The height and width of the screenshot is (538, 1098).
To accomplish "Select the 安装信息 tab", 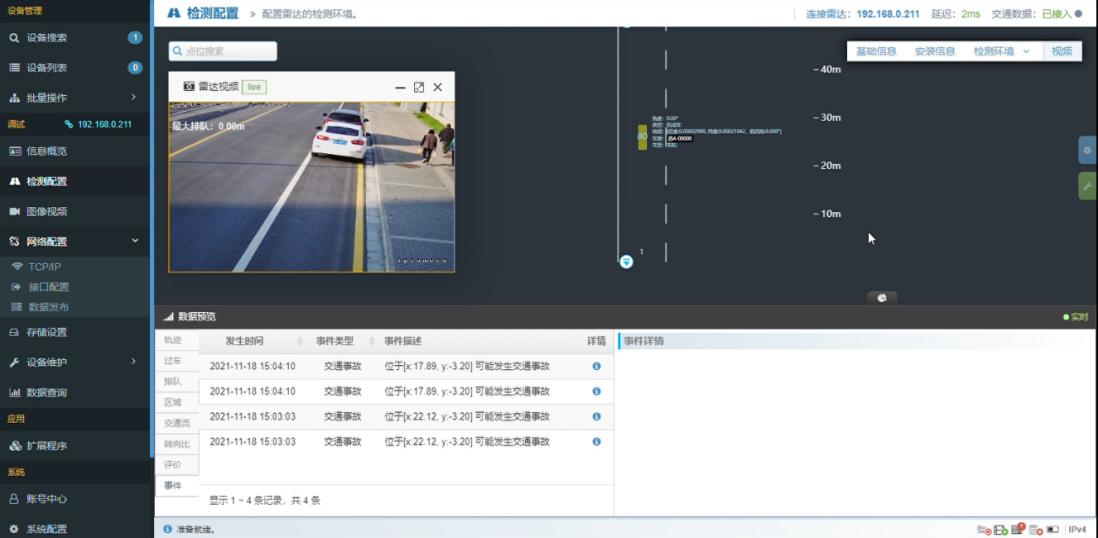I will [935, 51].
